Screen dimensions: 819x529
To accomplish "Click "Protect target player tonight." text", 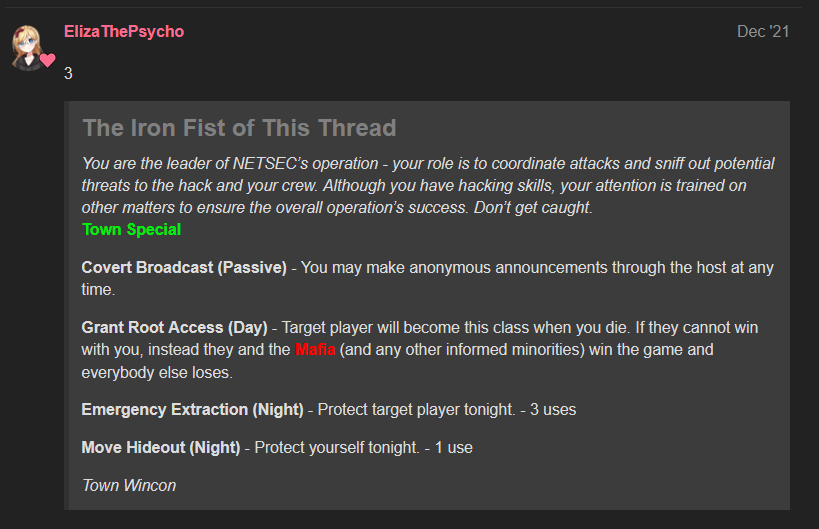I will pyautogui.click(x=416, y=409).
